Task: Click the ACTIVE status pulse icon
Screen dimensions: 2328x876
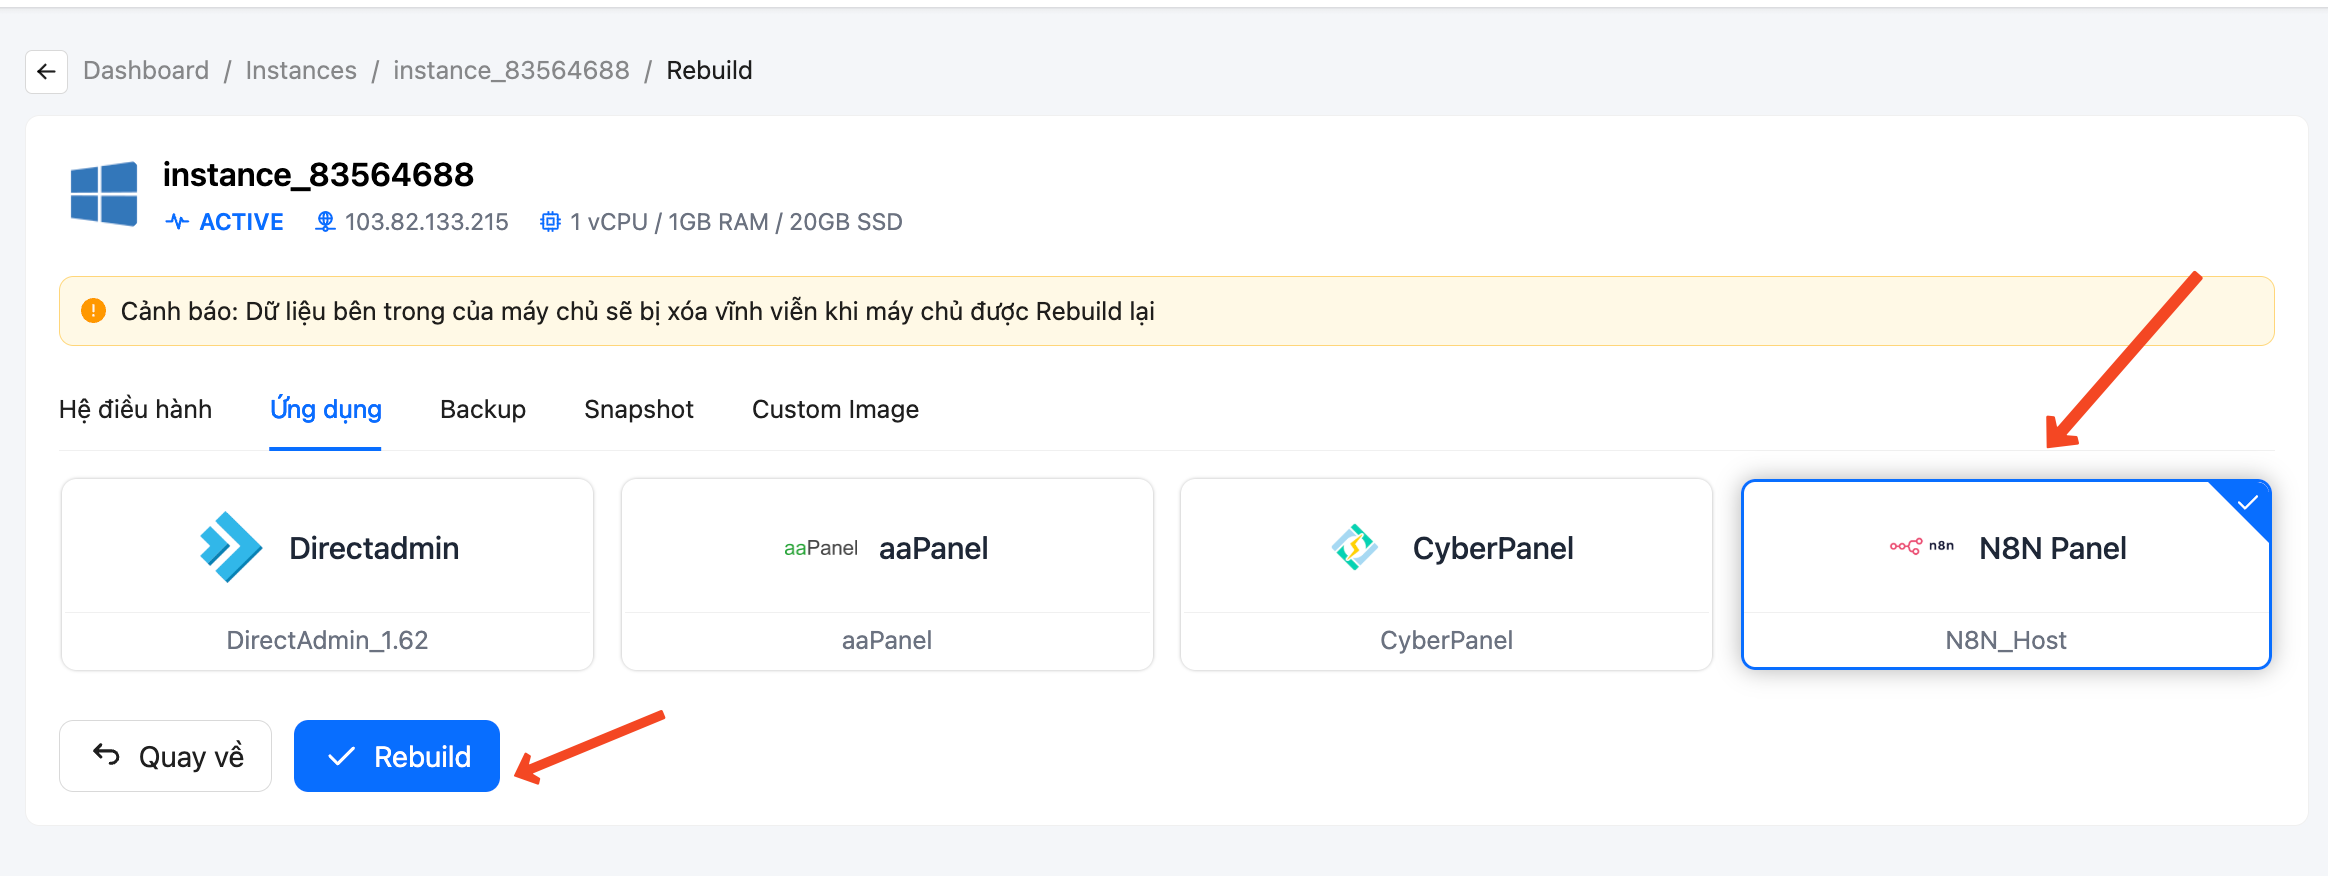Action: (x=177, y=222)
